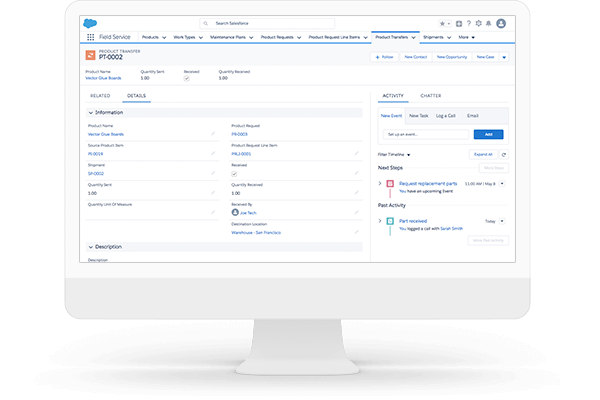Expand the Request replacement parts event
The image size is (600, 400).
[x=379, y=184]
